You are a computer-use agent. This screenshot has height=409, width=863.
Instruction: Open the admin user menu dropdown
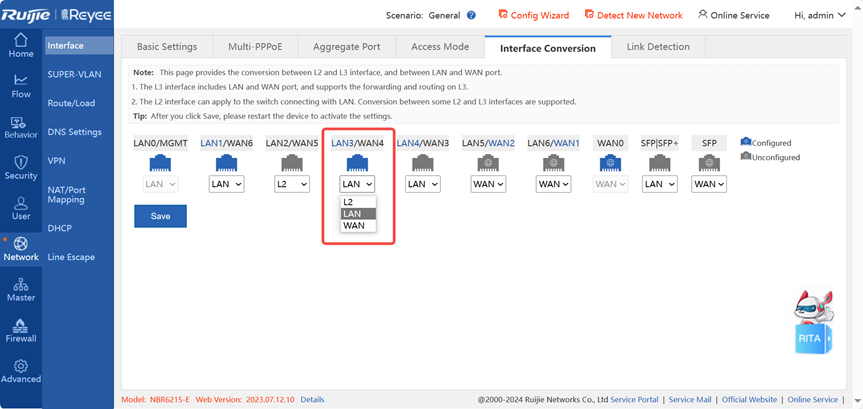point(824,16)
